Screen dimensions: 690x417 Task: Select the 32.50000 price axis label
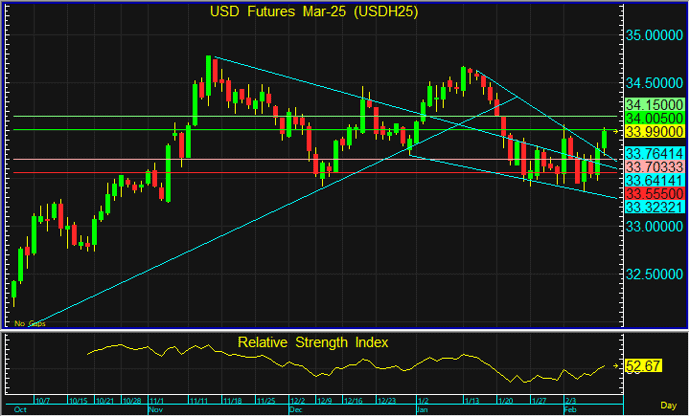pos(654,274)
